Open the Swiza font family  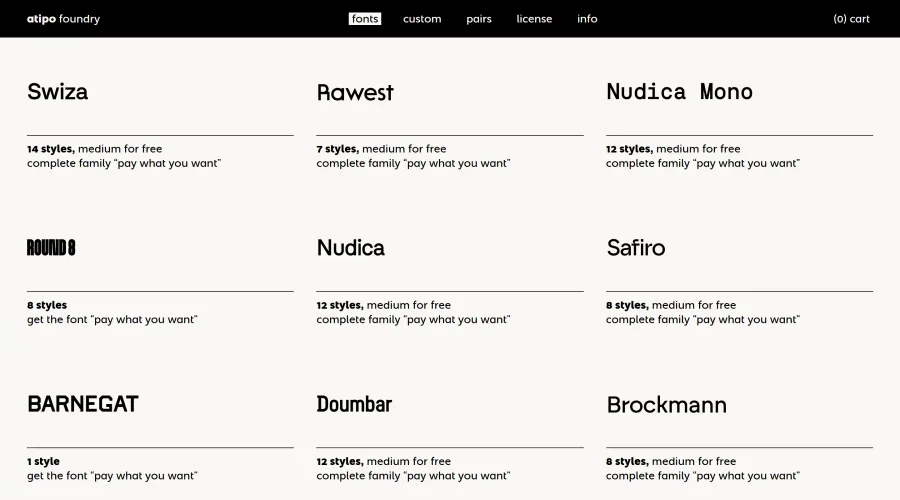point(57,92)
